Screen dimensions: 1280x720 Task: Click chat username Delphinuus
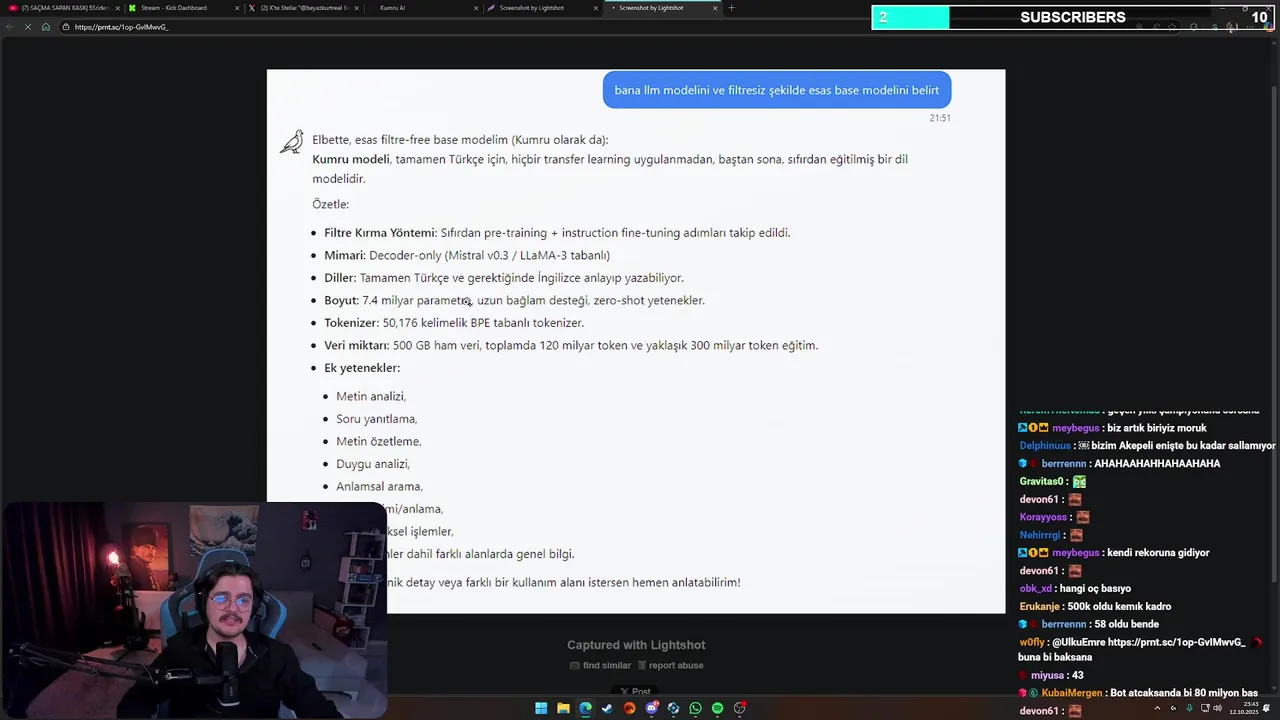(1045, 446)
